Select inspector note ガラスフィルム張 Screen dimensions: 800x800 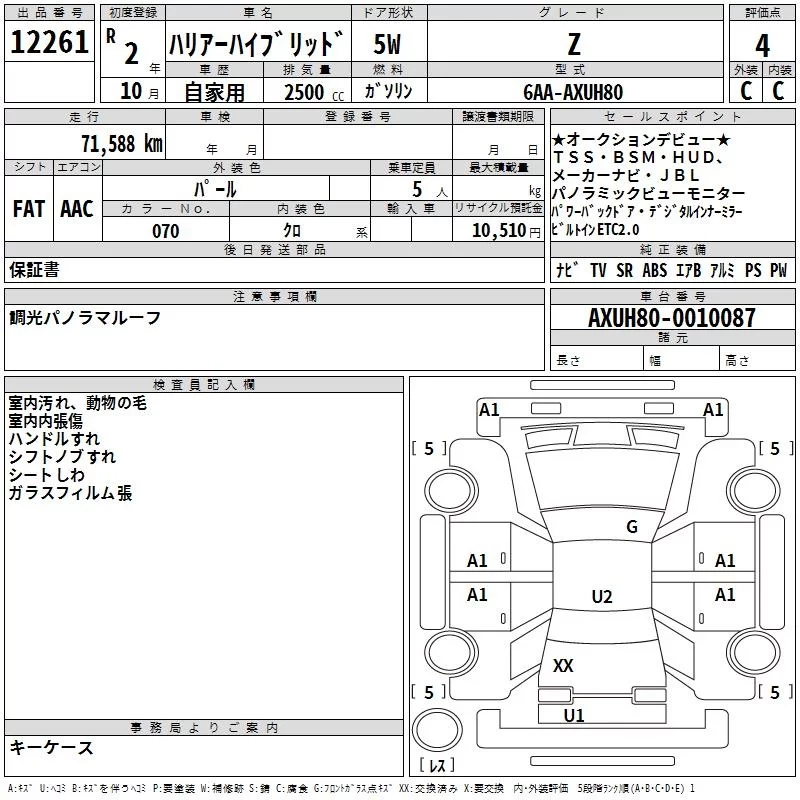[70, 493]
